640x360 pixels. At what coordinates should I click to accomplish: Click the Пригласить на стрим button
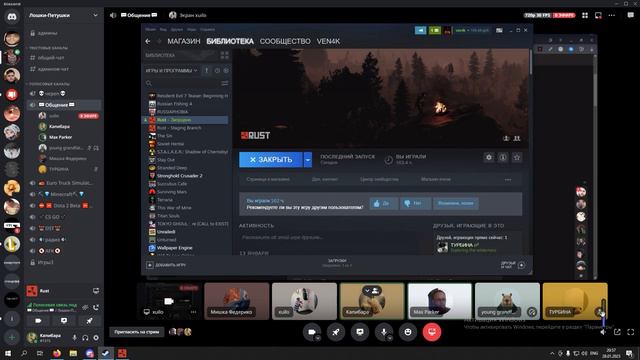point(137,332)
